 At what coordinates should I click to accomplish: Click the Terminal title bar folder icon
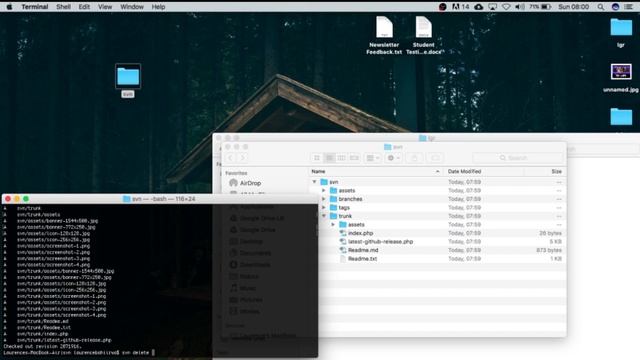[127, 199]
